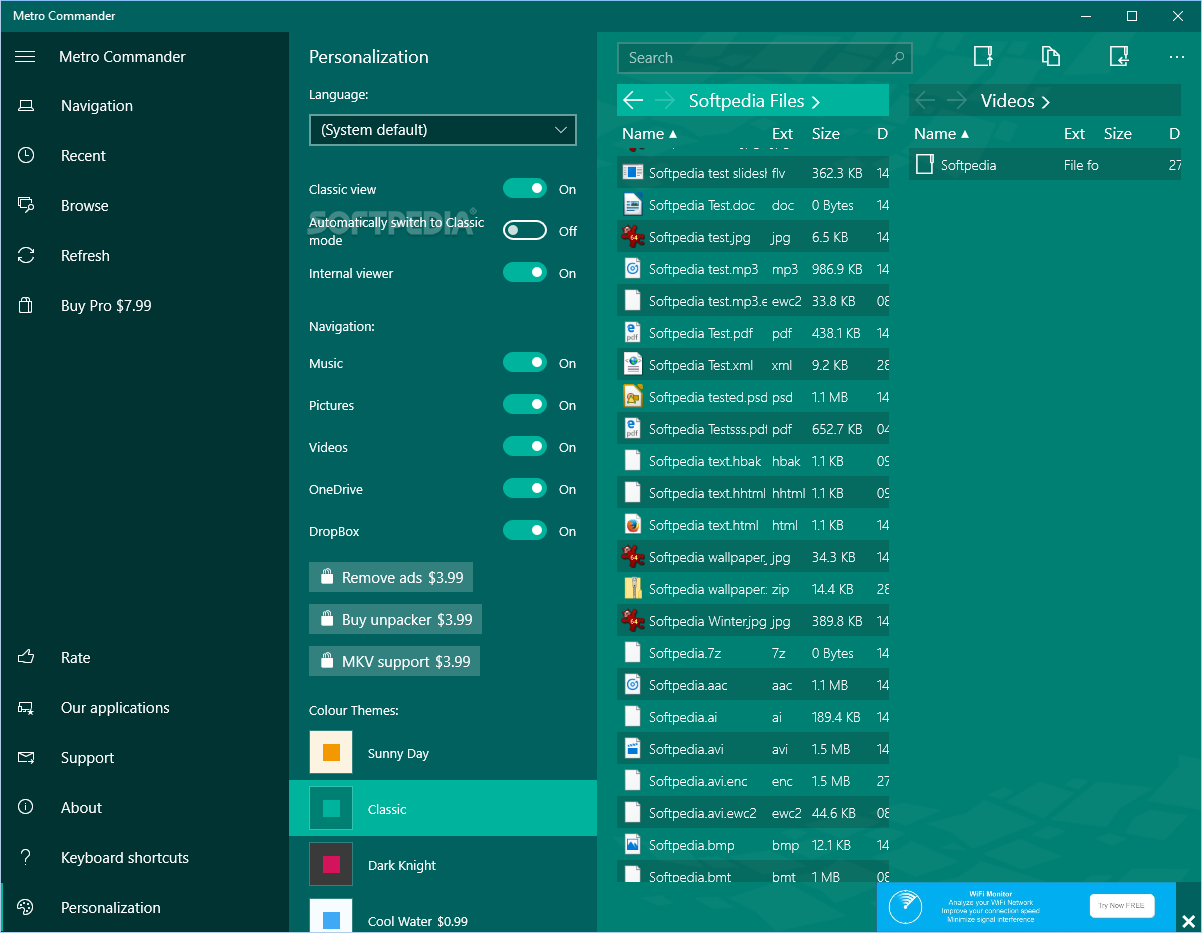Click the Rate thumbs-up icon

(26, 658)
